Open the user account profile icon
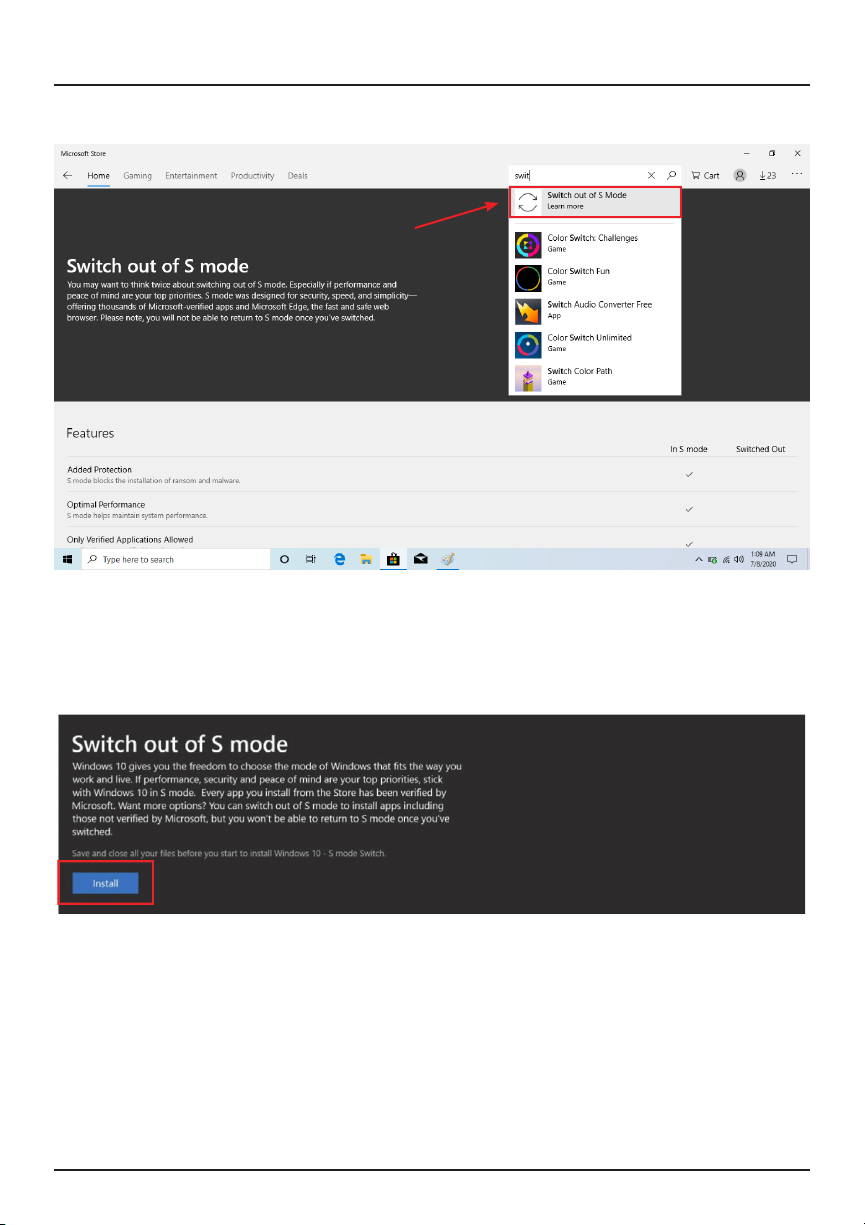This screenshot has width=865, height=1225. (740, 175)
